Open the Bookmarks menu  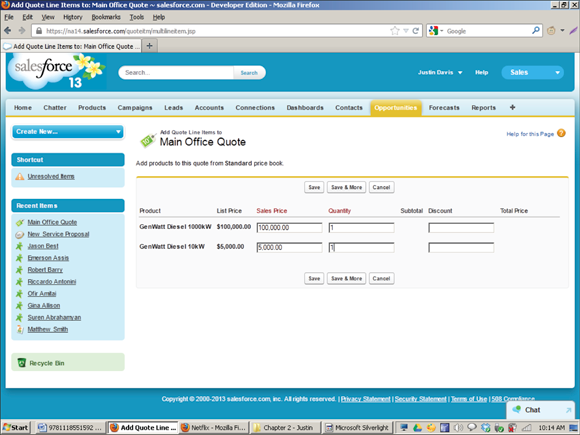click(x=106, y=17)
